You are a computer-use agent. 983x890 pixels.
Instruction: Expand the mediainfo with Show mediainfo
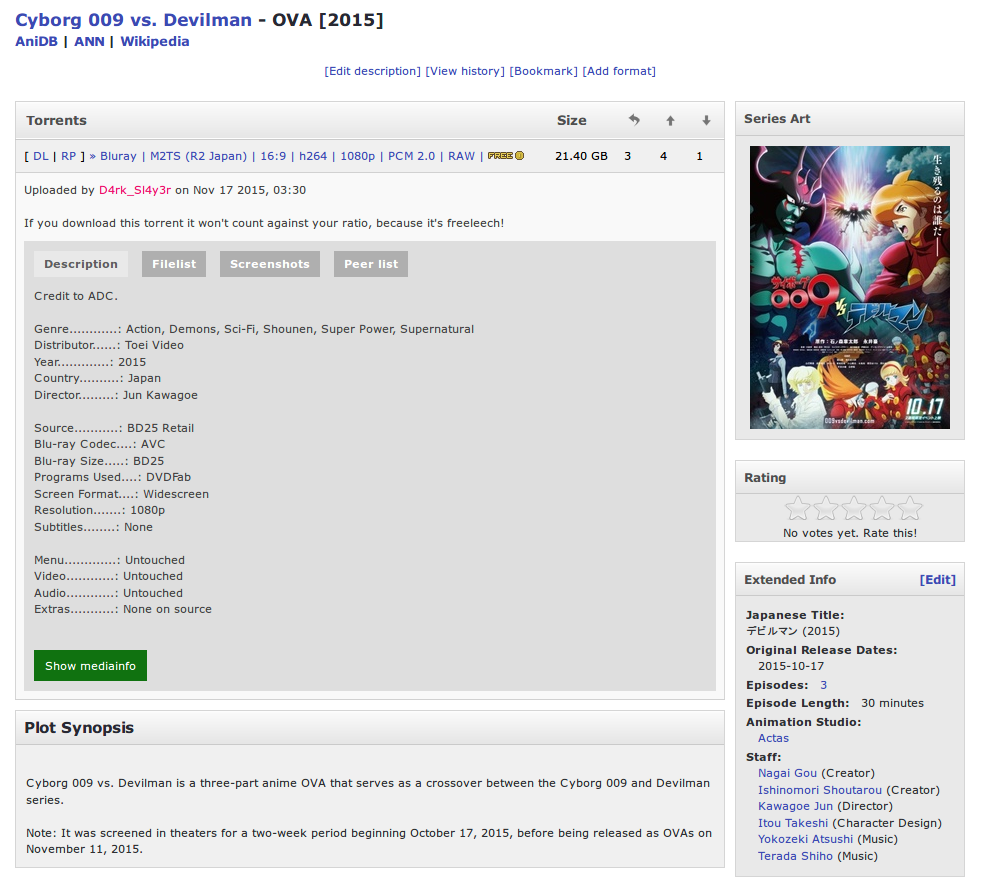tap(90, 666)
